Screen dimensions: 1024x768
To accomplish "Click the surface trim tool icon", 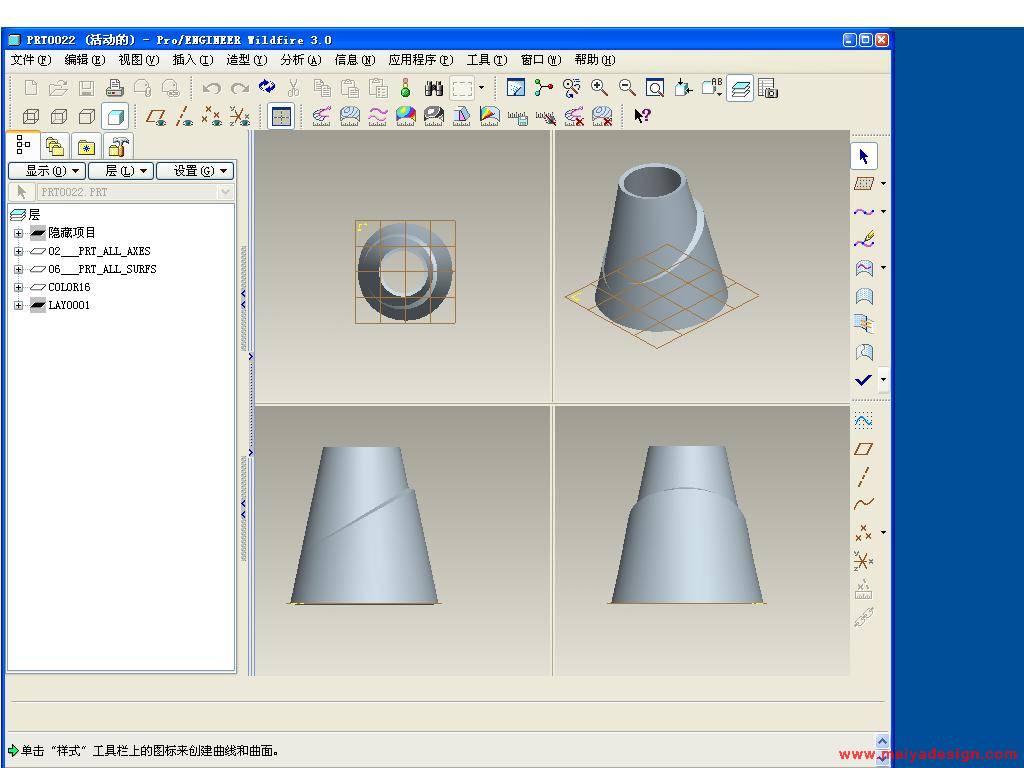I will tap(864, 352).
